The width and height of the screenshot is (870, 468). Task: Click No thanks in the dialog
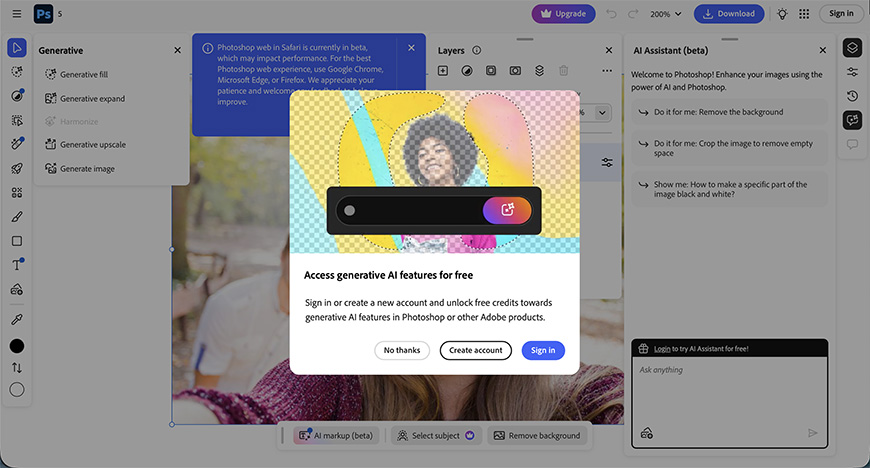click(x=402, y=350)
